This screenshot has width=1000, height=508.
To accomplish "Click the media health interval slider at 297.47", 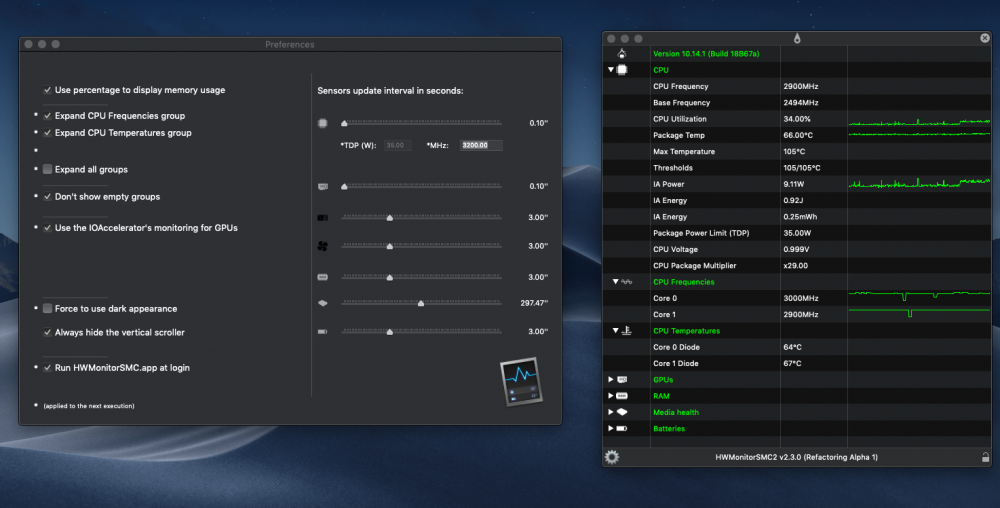I will (422, 303).
